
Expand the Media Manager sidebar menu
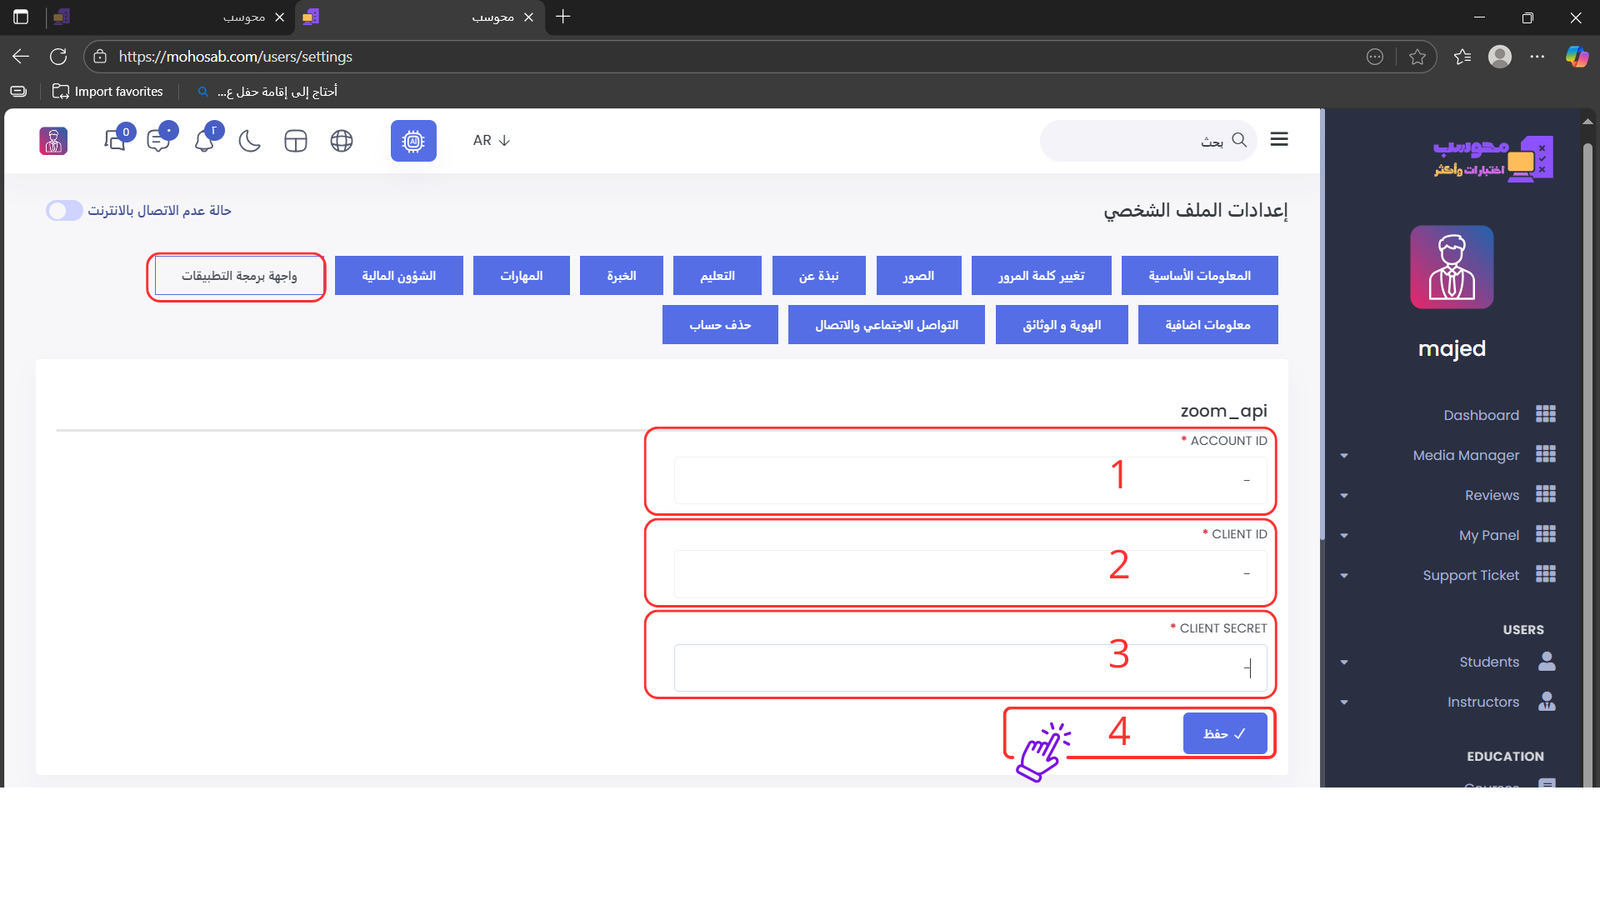click(x=1466, y=455)
